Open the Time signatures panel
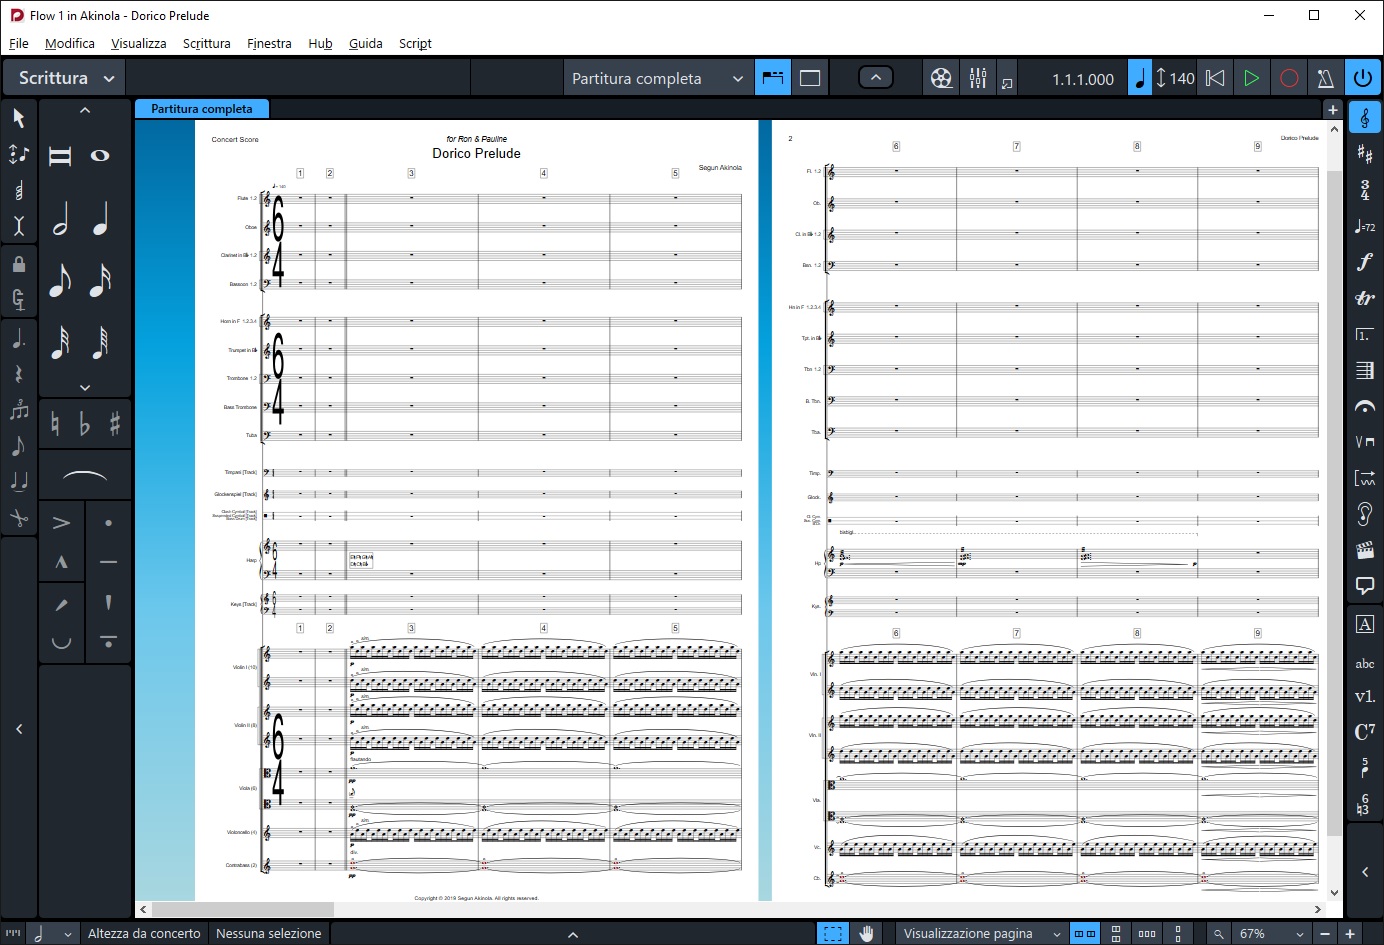Screen dimensions: 1384x945 (1365, 190)
